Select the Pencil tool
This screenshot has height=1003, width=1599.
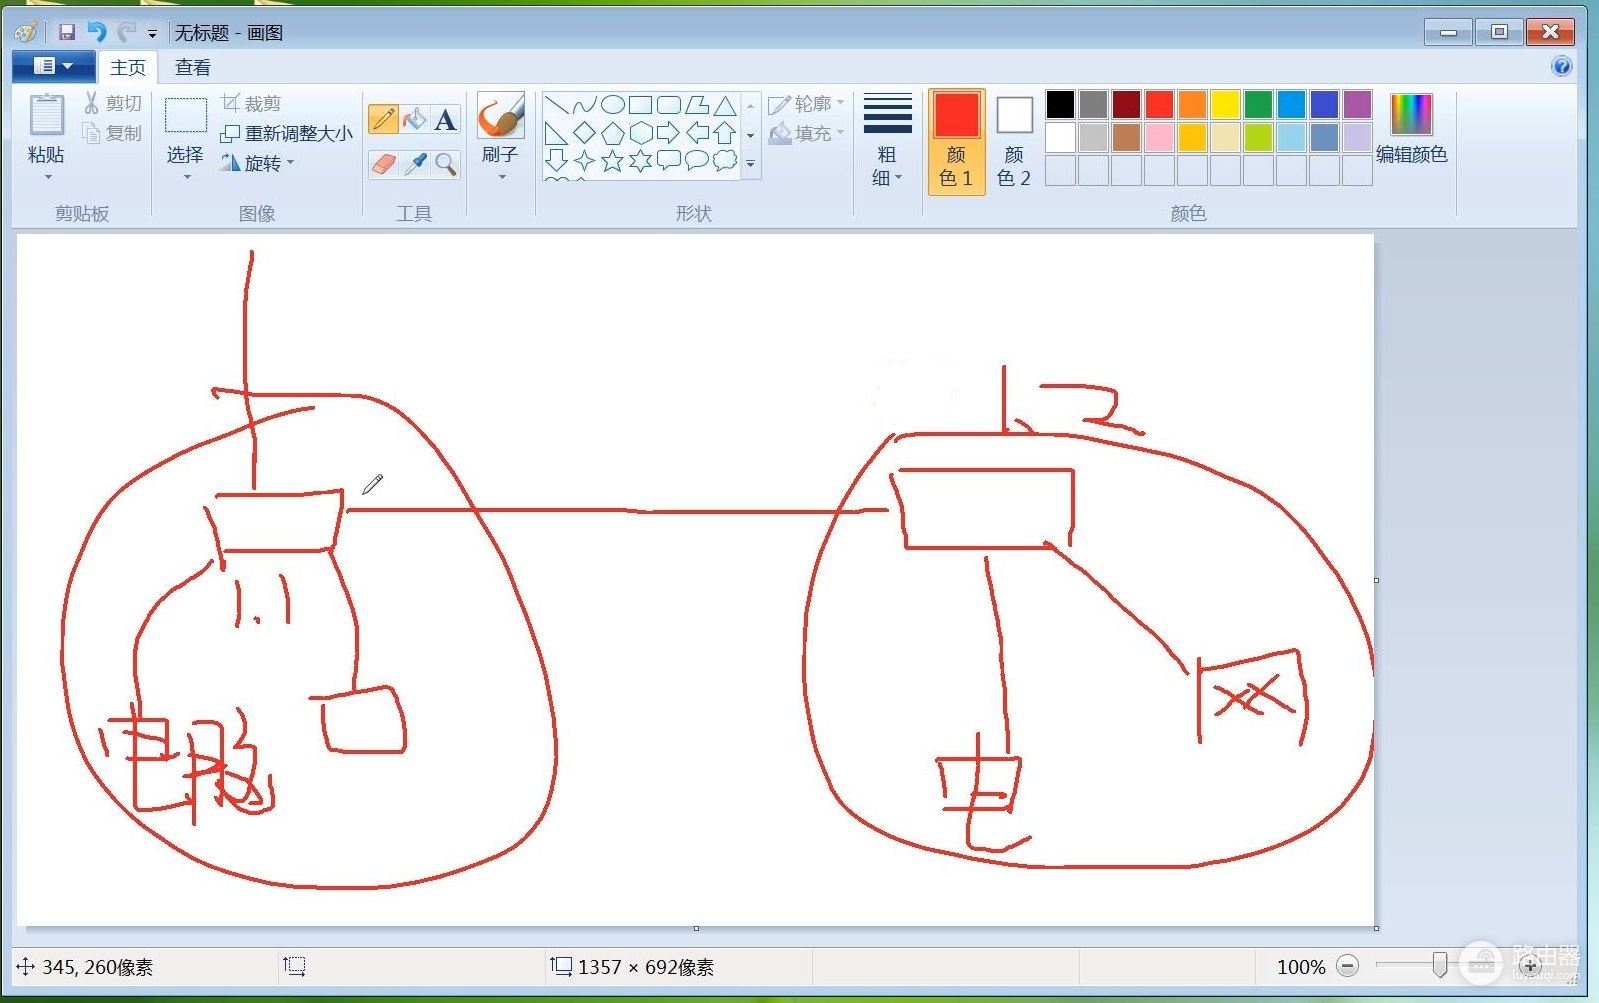tap(383, 119)
